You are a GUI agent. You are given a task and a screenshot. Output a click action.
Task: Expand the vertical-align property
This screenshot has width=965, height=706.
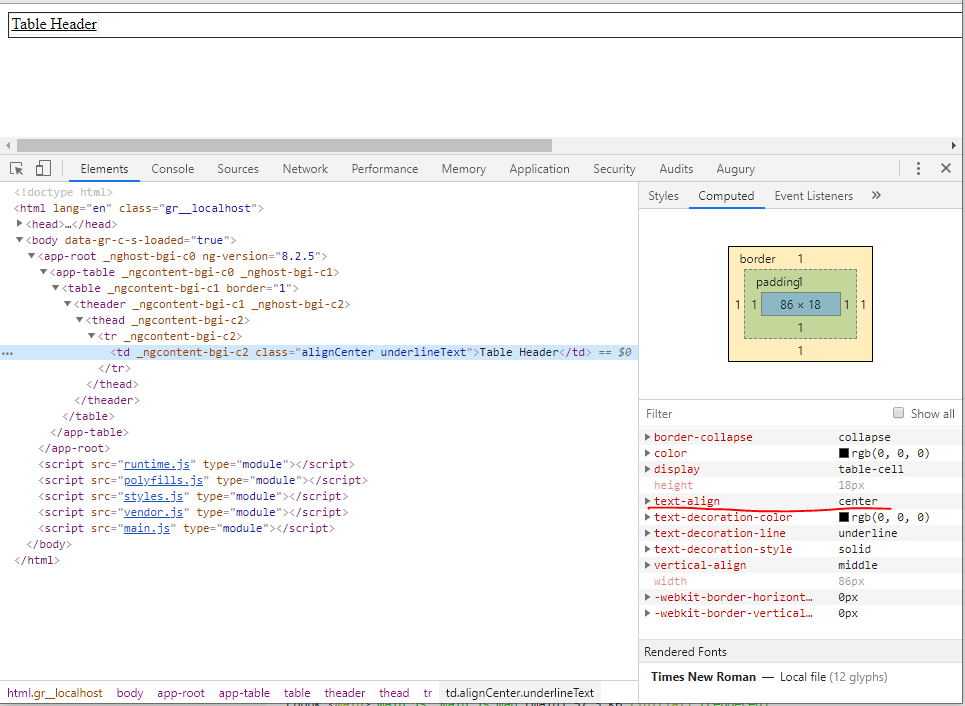647,564
